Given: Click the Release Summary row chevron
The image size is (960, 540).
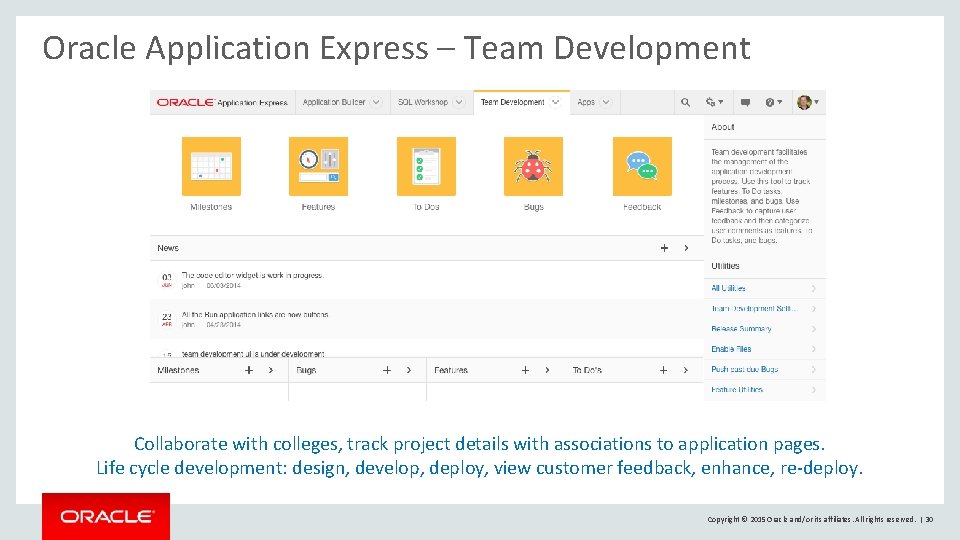Looking at the screenshot, I should click(814, 329).
